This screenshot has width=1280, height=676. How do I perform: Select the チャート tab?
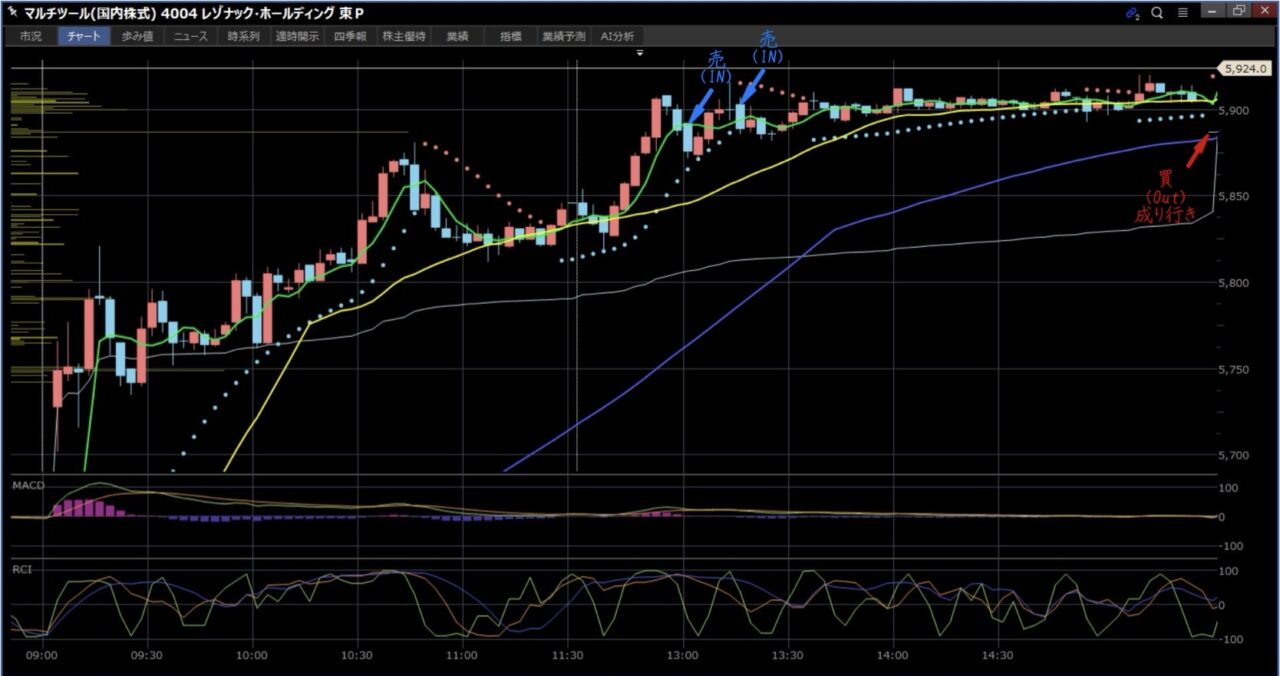(84, 36)
